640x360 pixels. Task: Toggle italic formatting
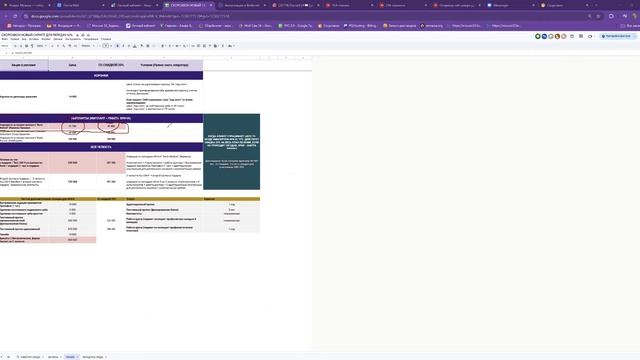pos(123,46)
